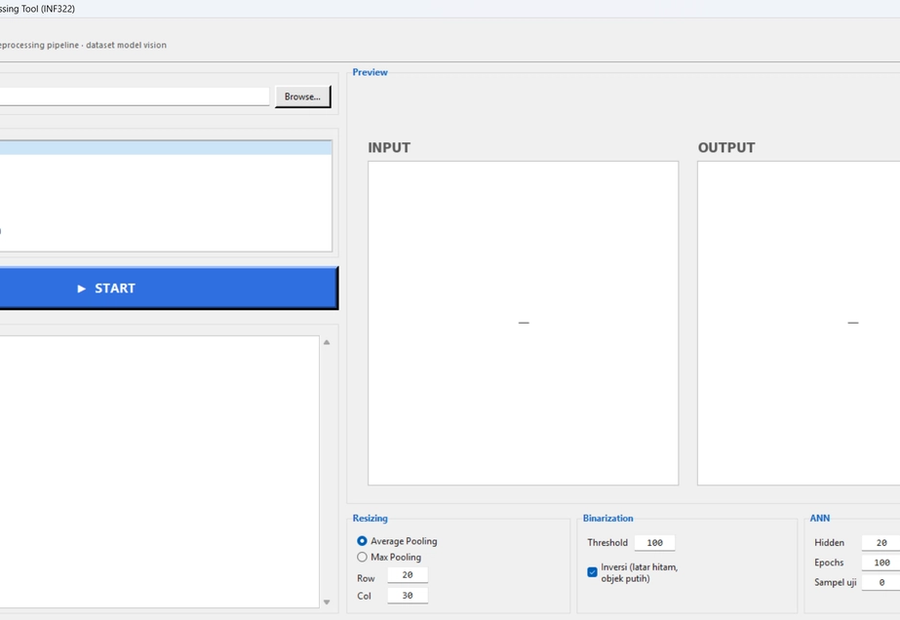The image size is (900, 620).
Task: Click the Threshold label
Action: (x=607, y=542)
